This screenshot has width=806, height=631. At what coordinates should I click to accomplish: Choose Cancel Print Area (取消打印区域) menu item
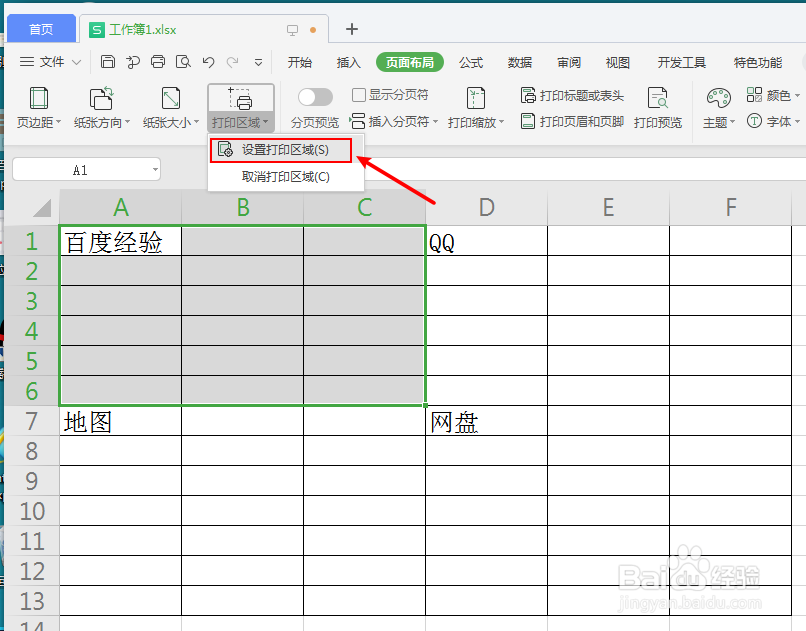tap(285, 177)
